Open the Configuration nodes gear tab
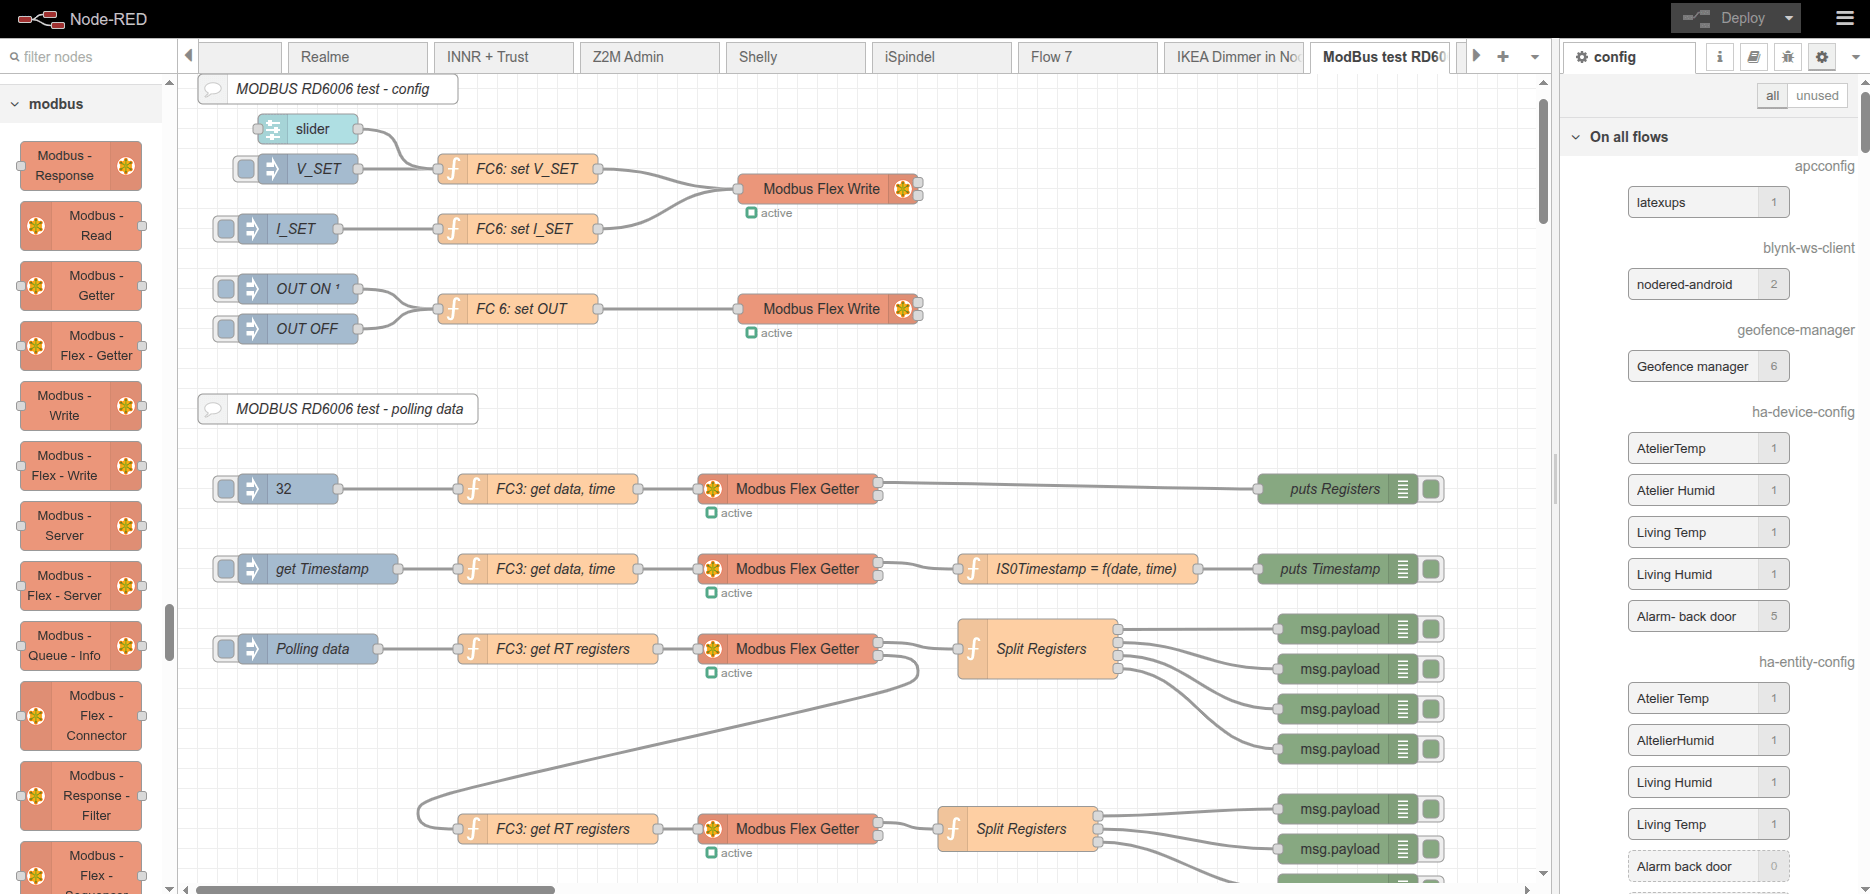Viewport: 1870px width, 894px height. pos(1821,57)
